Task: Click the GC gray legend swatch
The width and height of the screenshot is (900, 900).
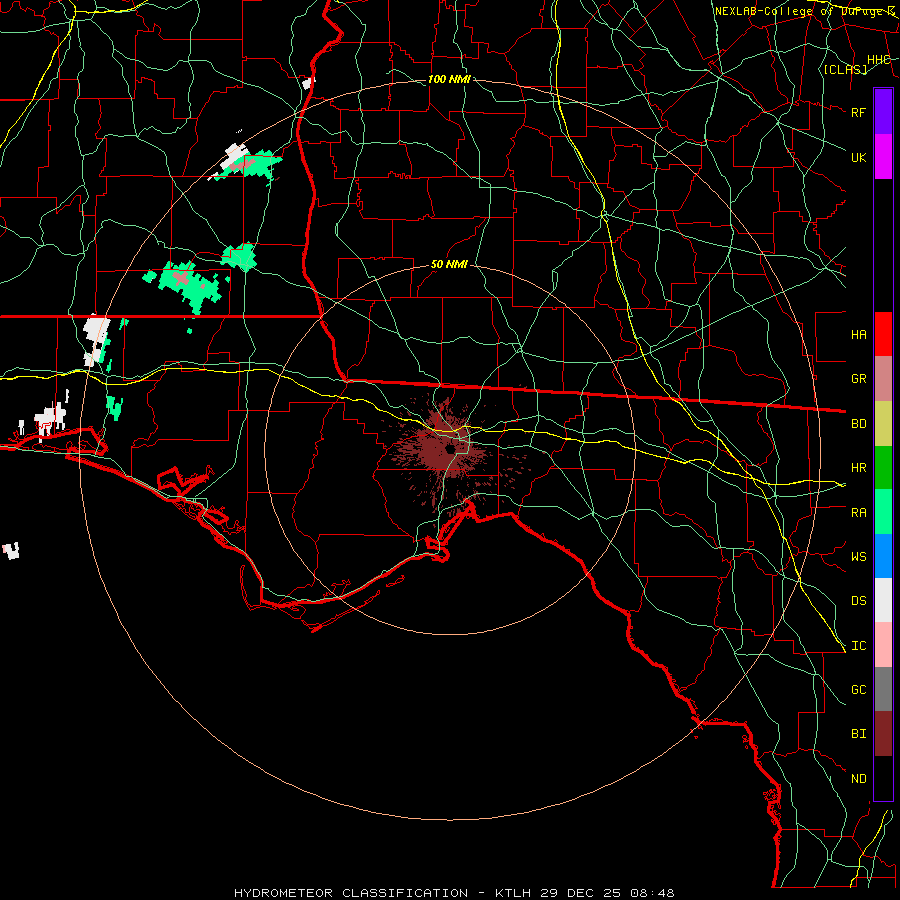Action: tap(883, 689)
